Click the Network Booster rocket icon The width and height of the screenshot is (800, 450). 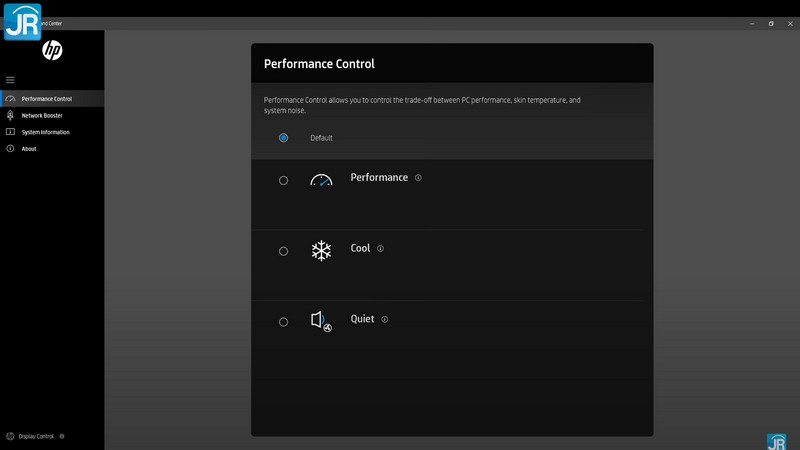click(x=10, y=115)
